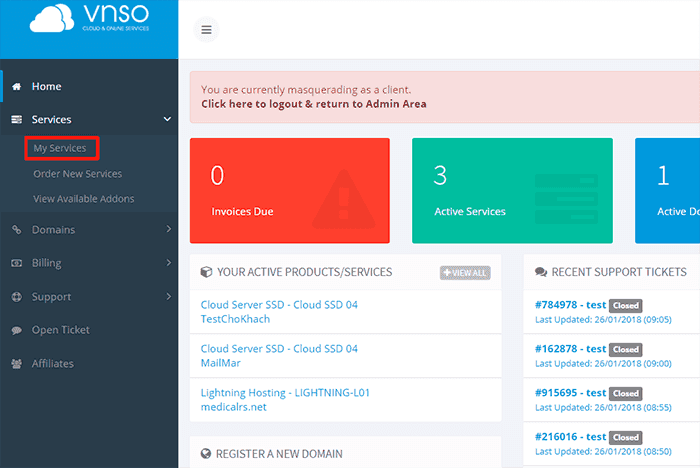Click the chat icon beside Recent Support Tickets
The height and width of the screenshot is (468, 700).
pyautogui.click(x=541, y=272)
